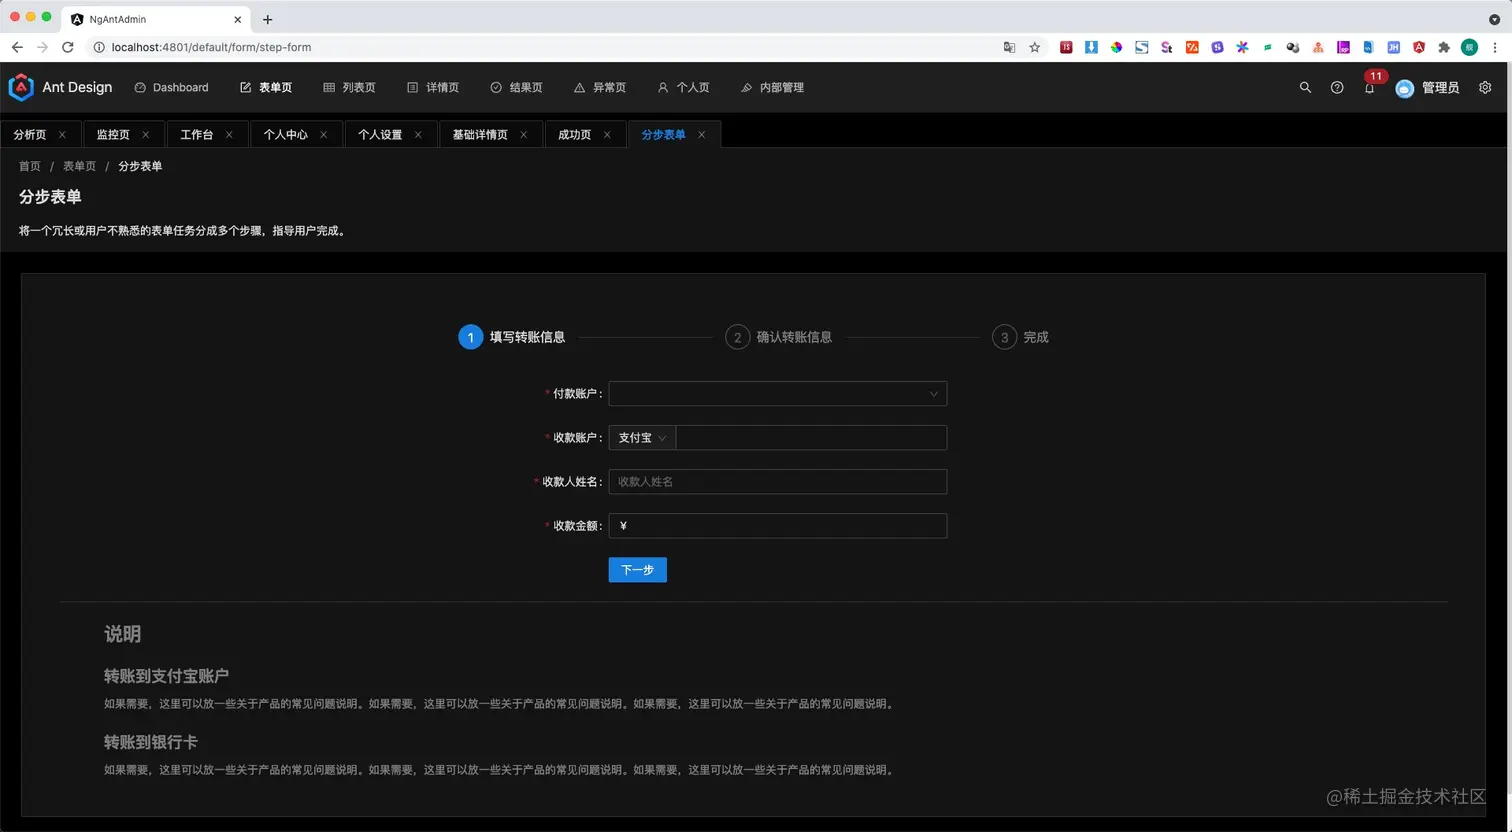Focus the 收款人姓名 input field

(x=778, y=482)
